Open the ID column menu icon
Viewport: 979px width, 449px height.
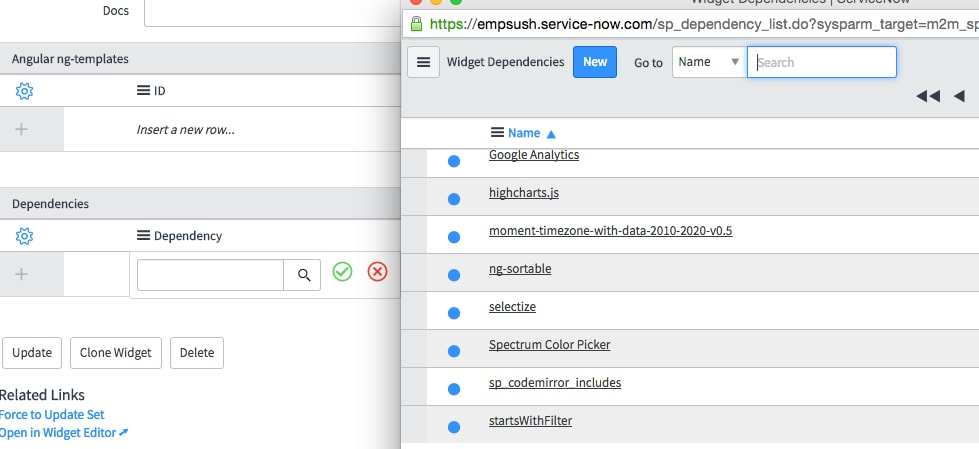pyautogui.click(x=143, y=91)
